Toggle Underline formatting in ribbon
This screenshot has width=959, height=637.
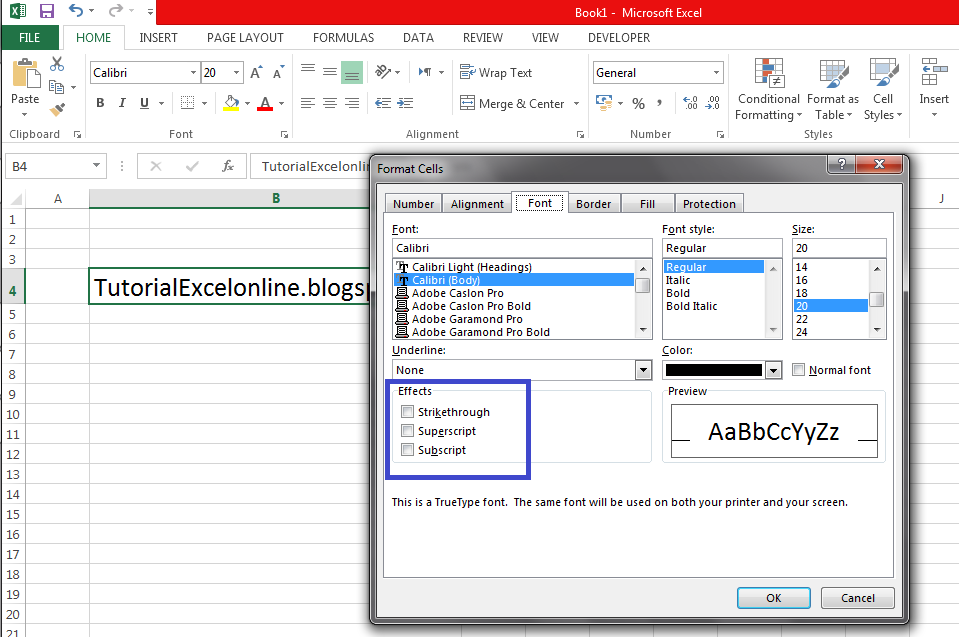click(144, 103)
